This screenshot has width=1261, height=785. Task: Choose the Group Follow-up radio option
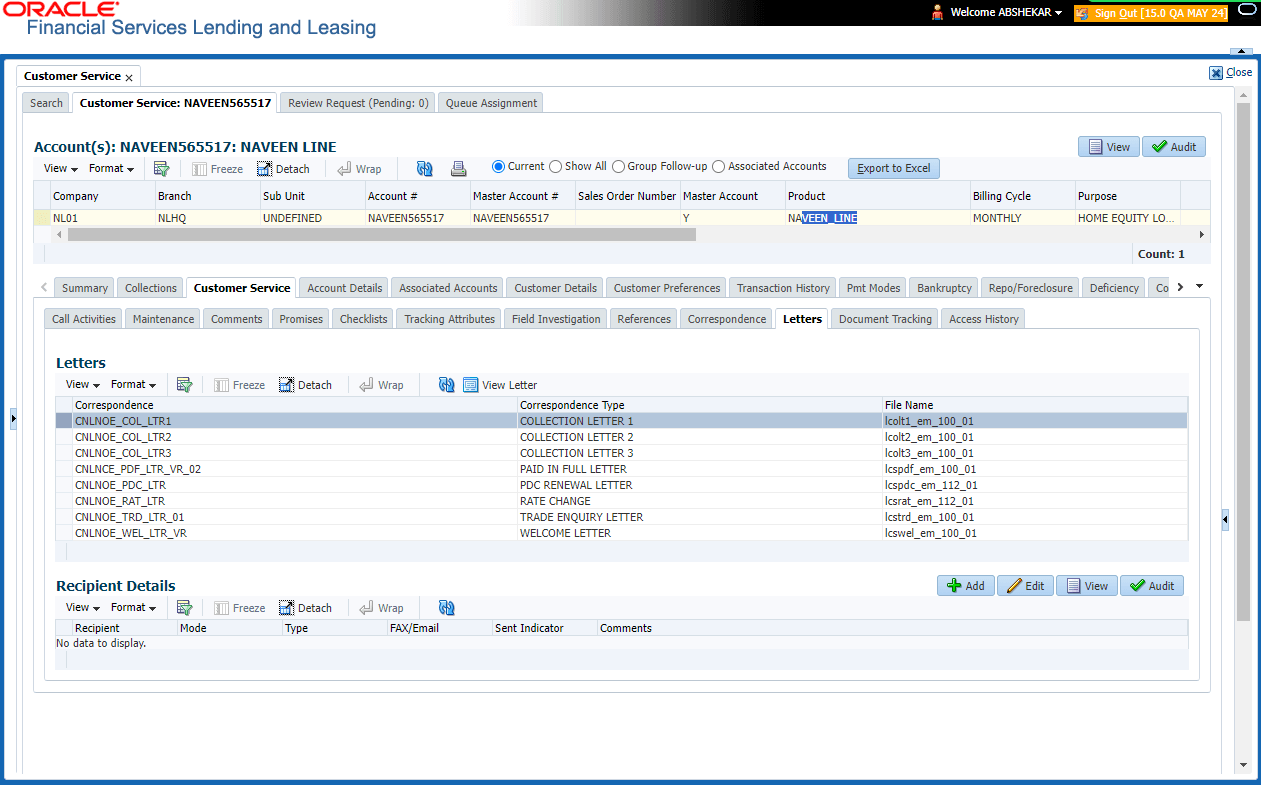[x=619, y=167]
